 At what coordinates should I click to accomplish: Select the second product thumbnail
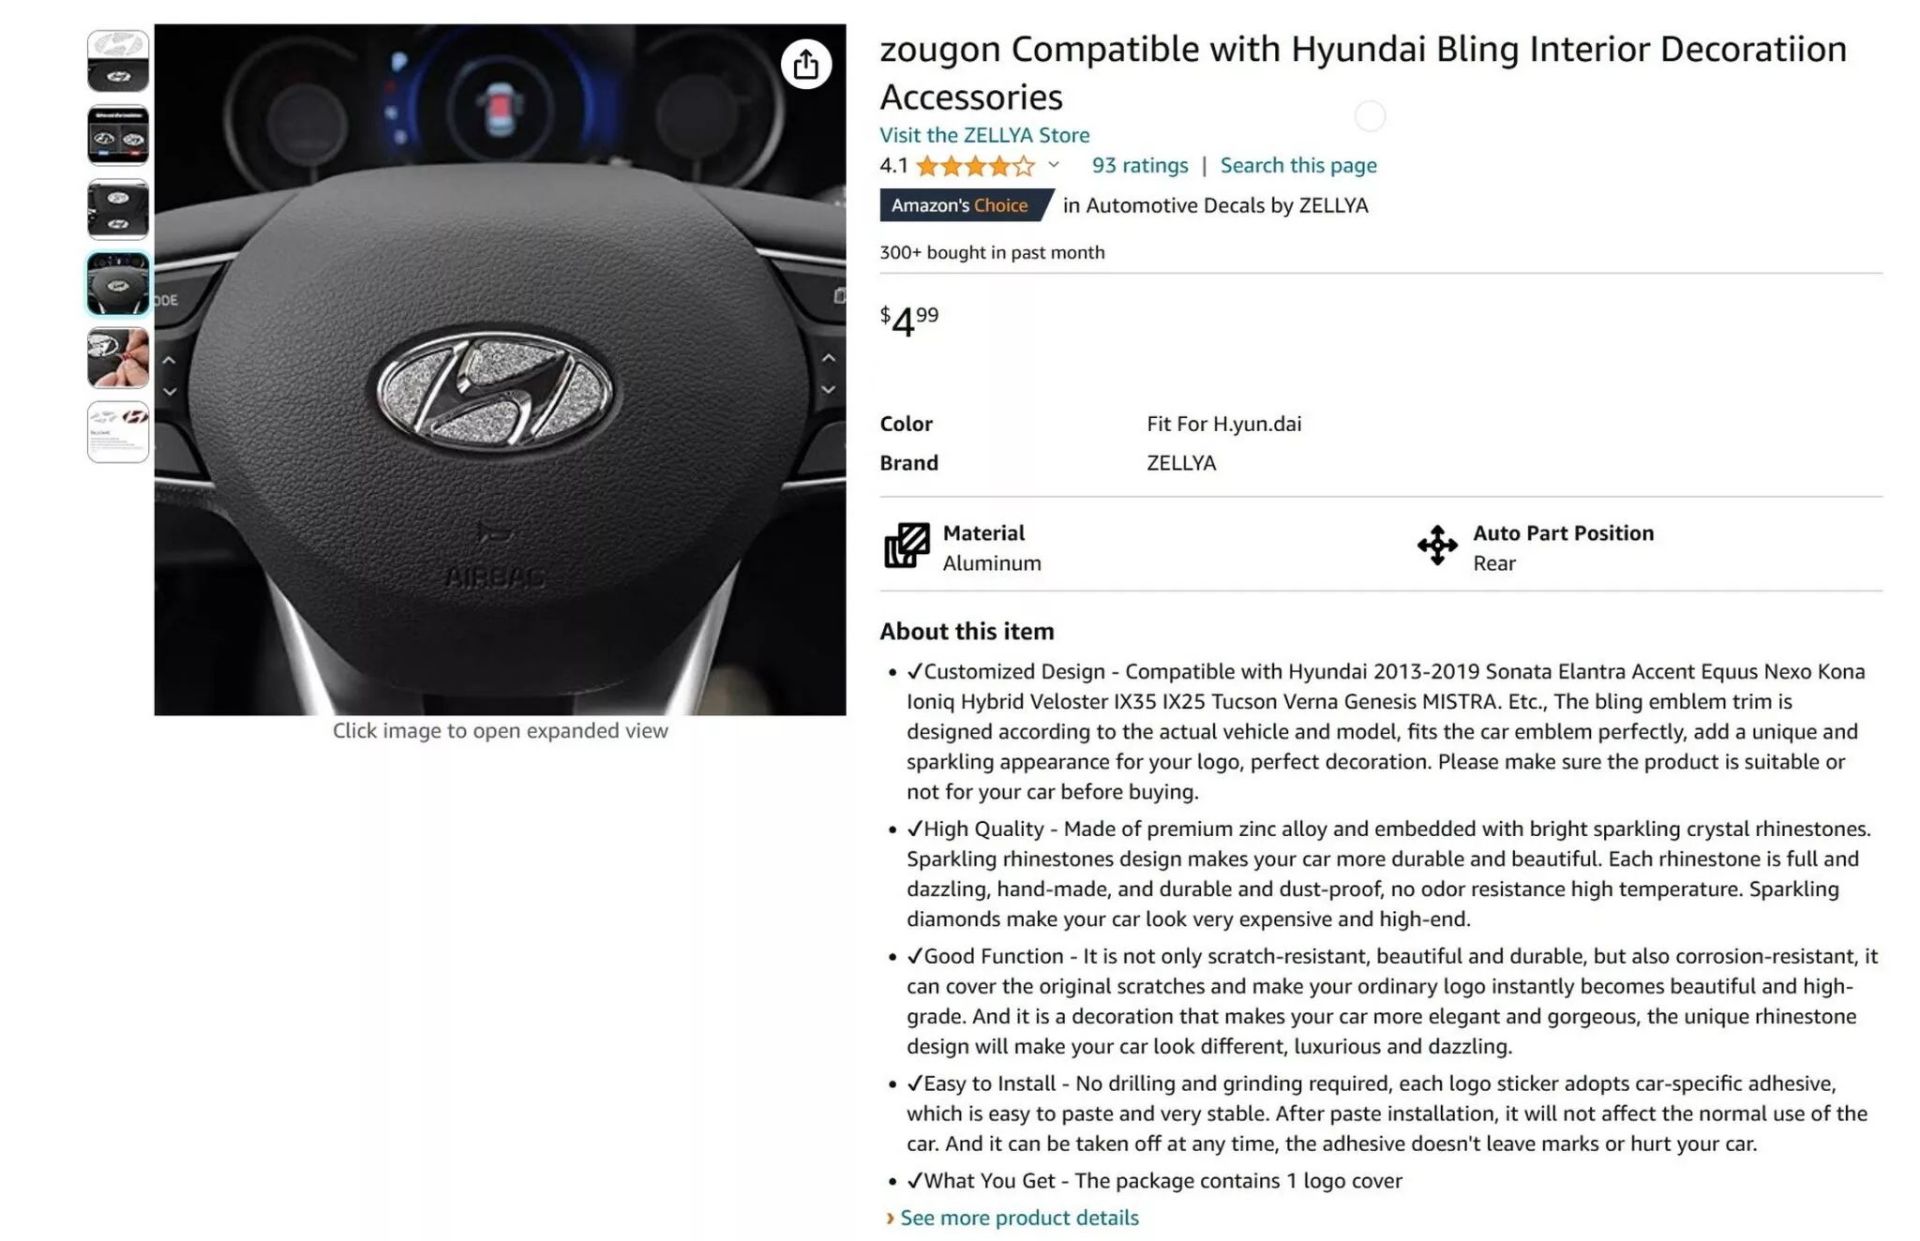pos(118,135)
